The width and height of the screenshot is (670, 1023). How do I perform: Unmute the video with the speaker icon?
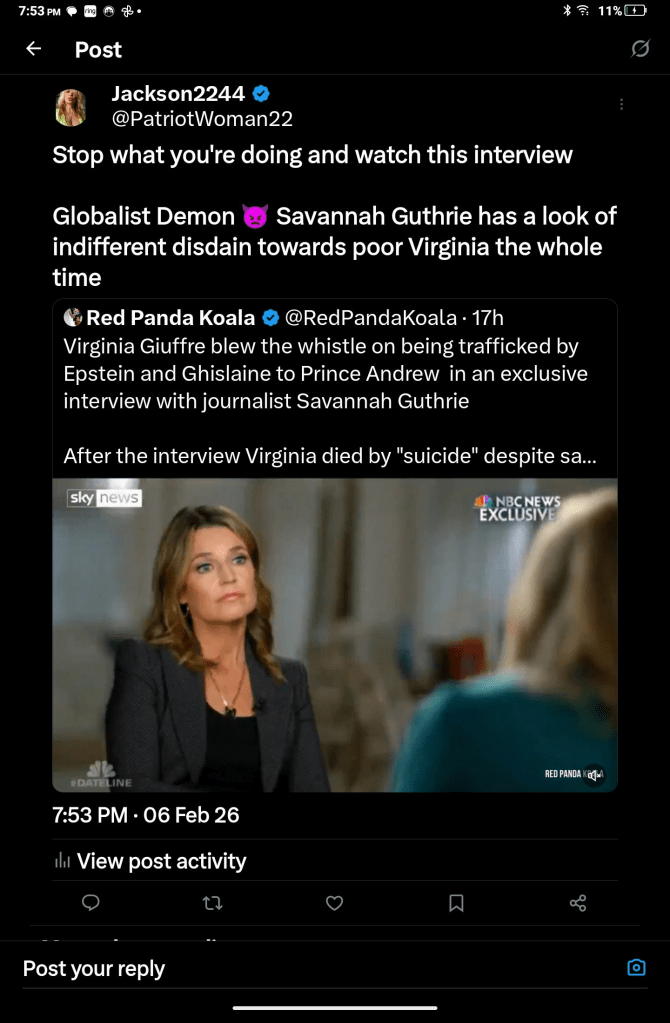coord(594,775)
